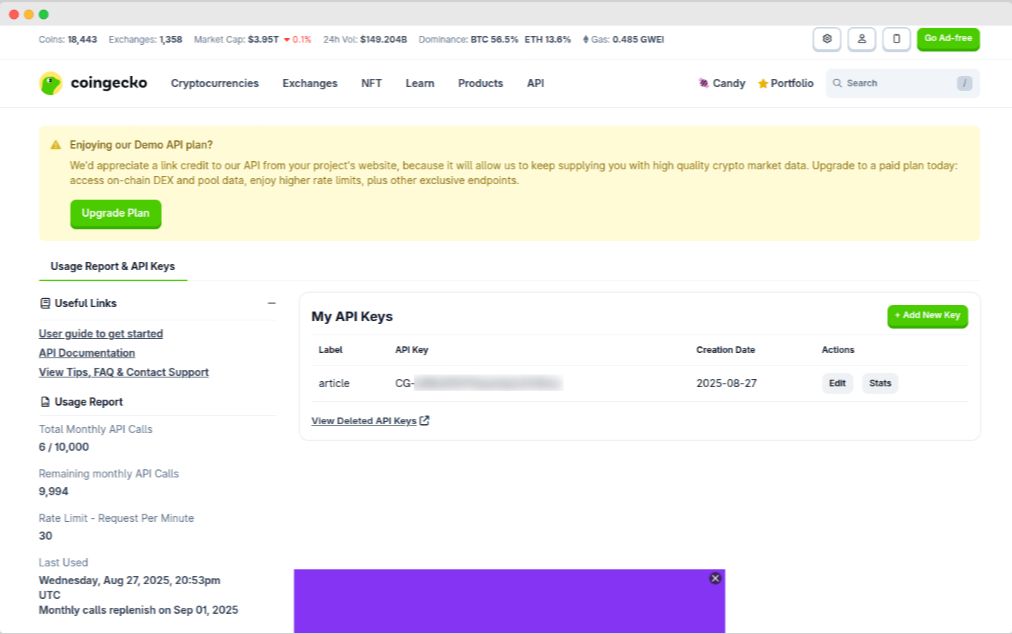Viewport: 1012px width, 634px height.
Task: Click remaining calls value 9,994
Action: [x=54, y=491]
